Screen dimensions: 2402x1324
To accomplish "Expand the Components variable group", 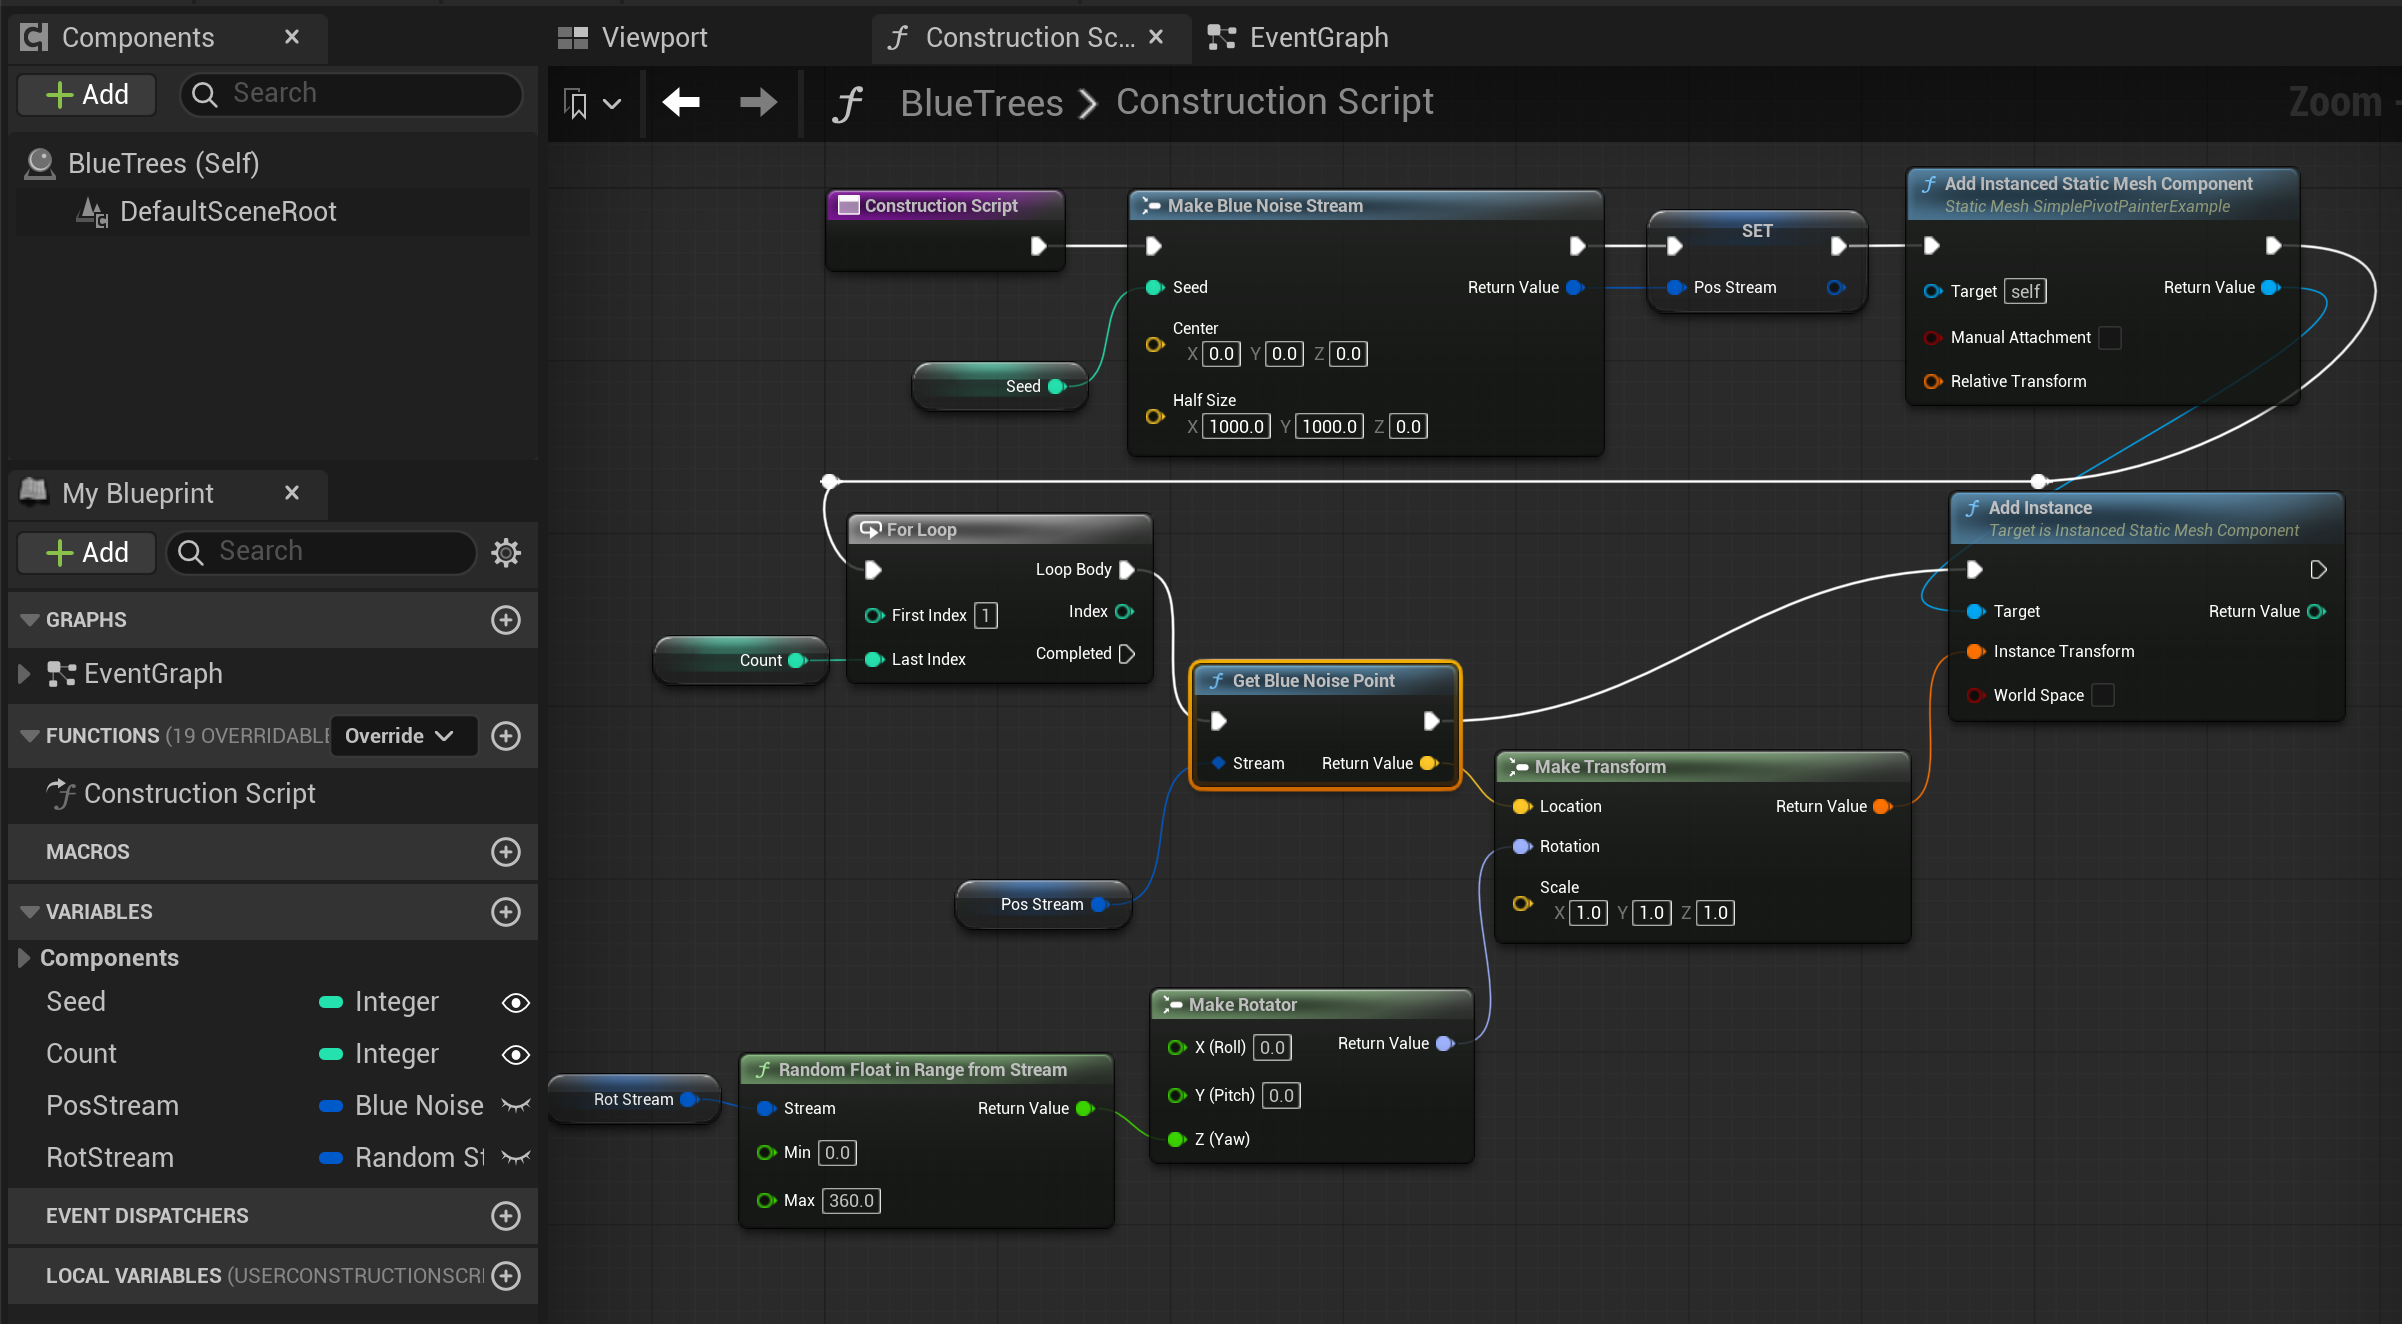I will pyautogui.click(x=24, y=958).
